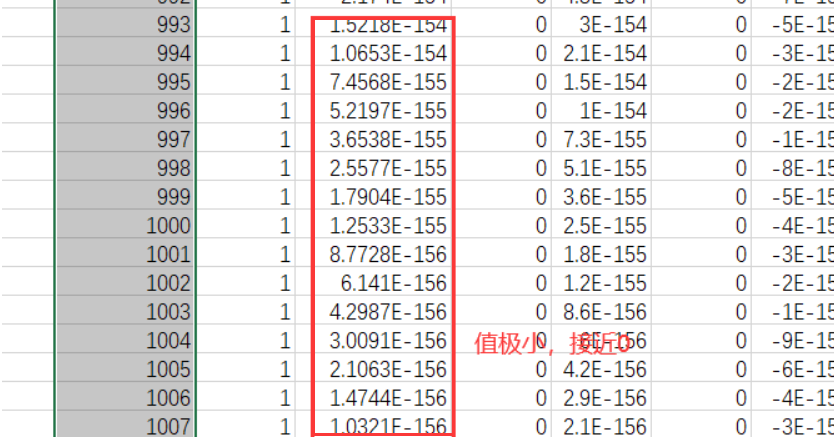Click the value 7.4568E-155
Viewport: 834px width, 437px height.
point(388,82)
